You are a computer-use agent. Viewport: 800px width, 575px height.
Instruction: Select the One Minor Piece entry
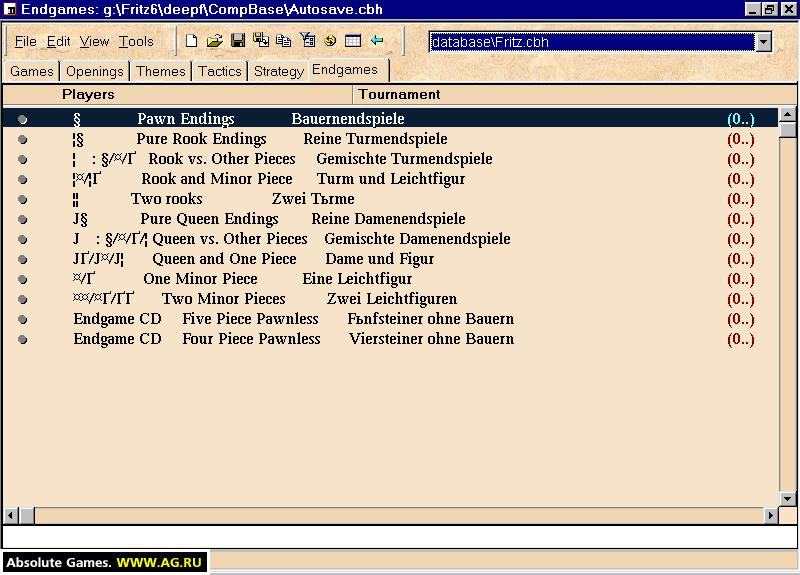390,279
